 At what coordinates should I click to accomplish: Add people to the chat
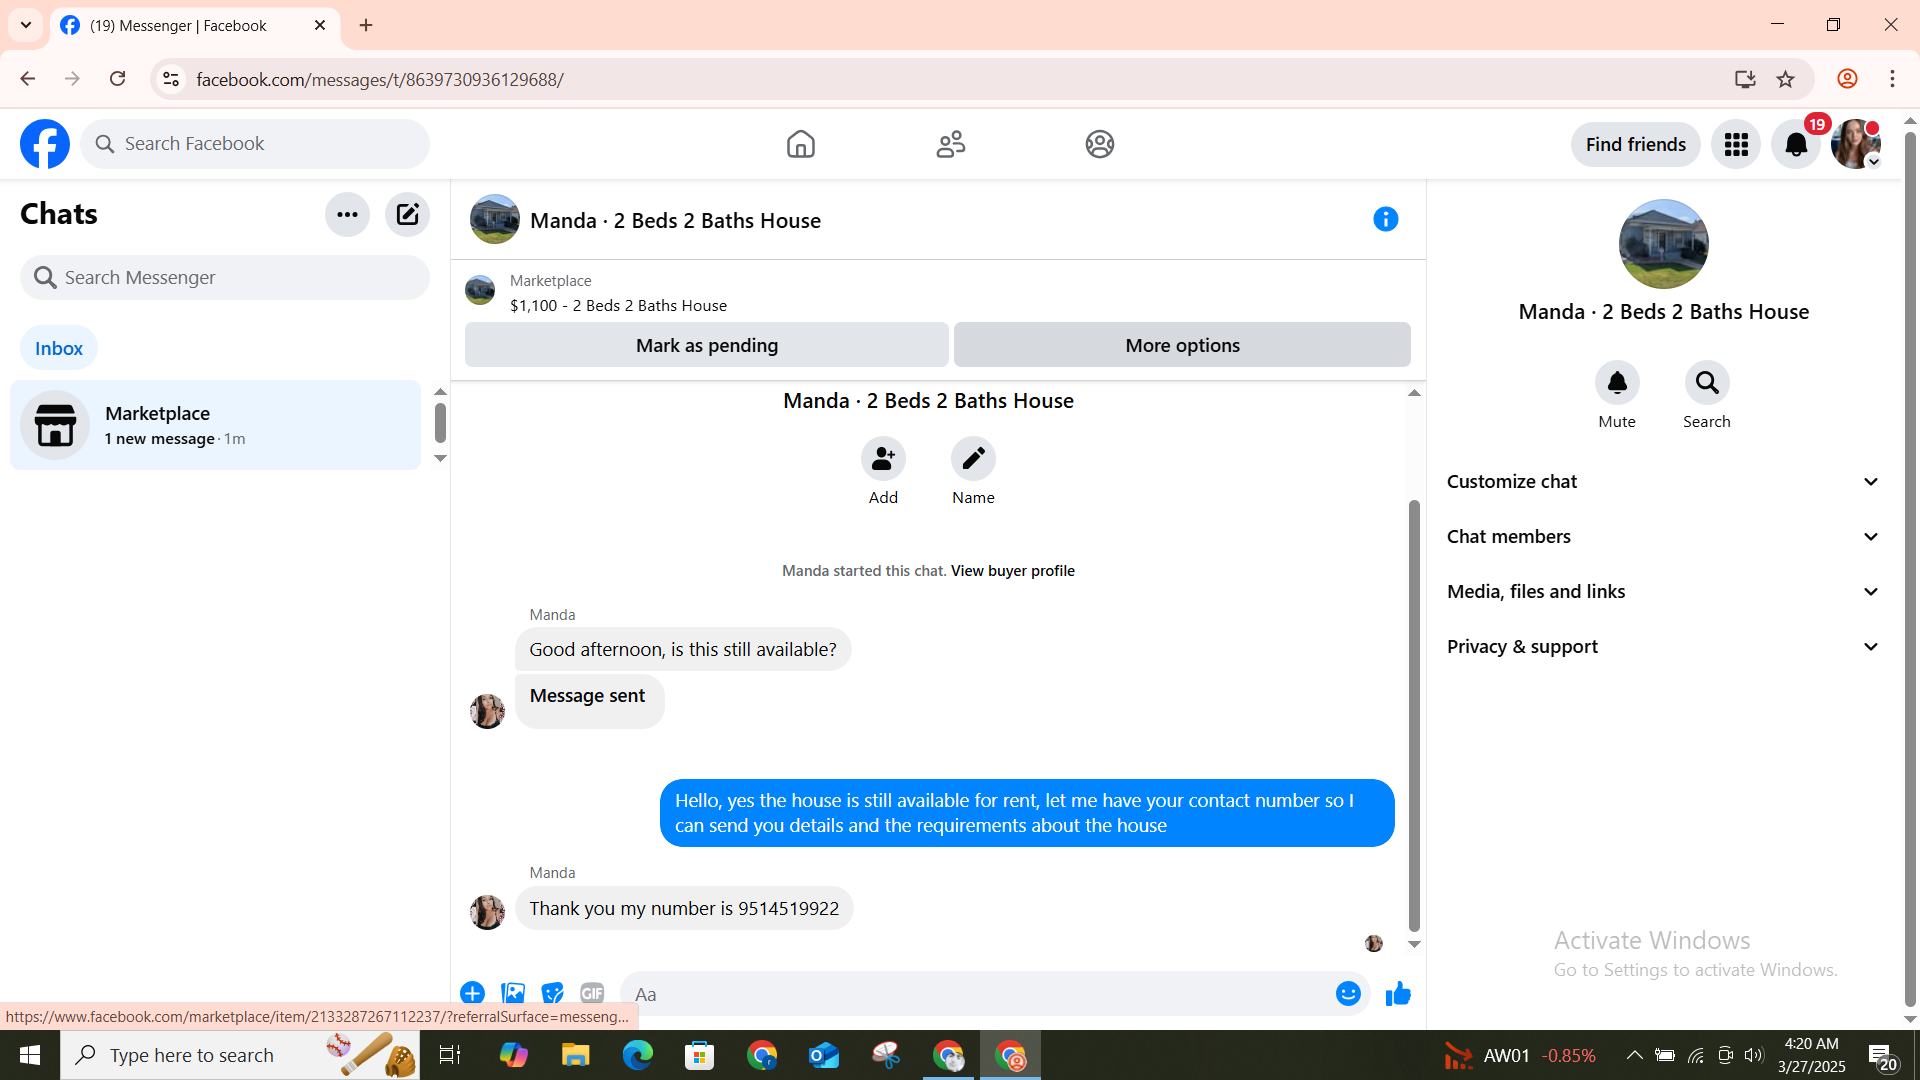[x=883, y=459]
